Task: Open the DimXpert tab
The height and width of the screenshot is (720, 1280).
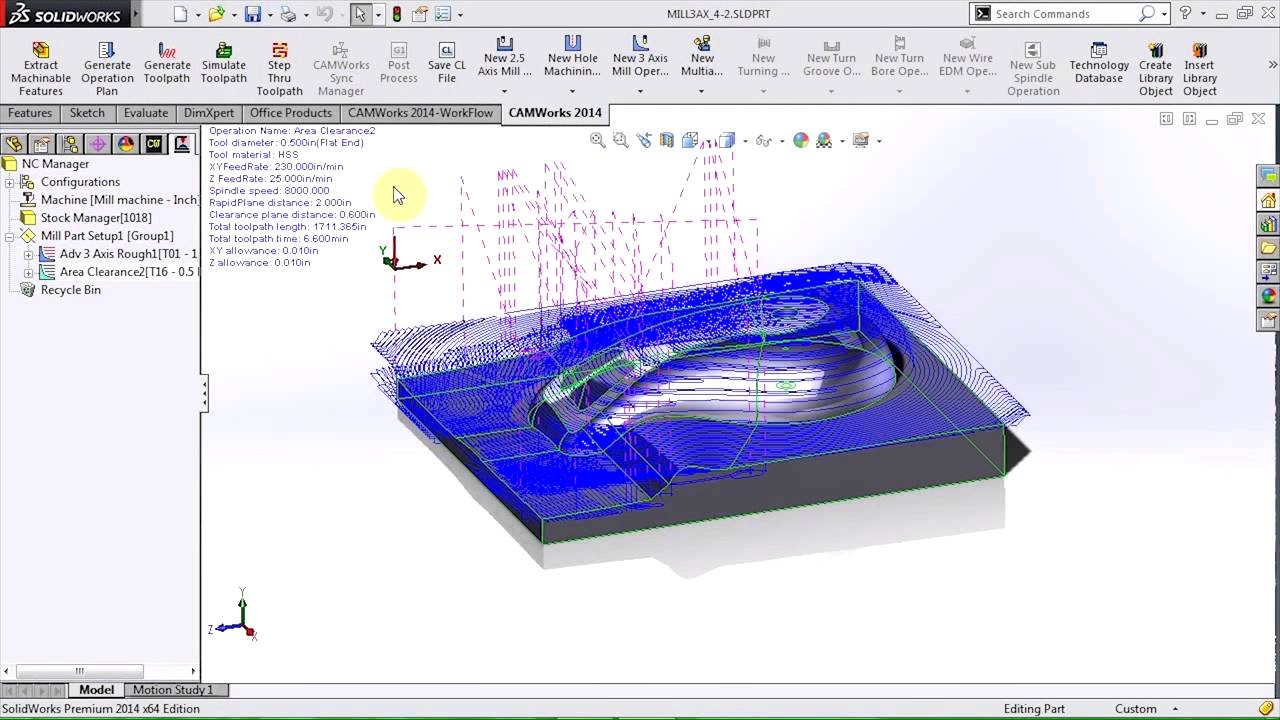Action: 209,113
